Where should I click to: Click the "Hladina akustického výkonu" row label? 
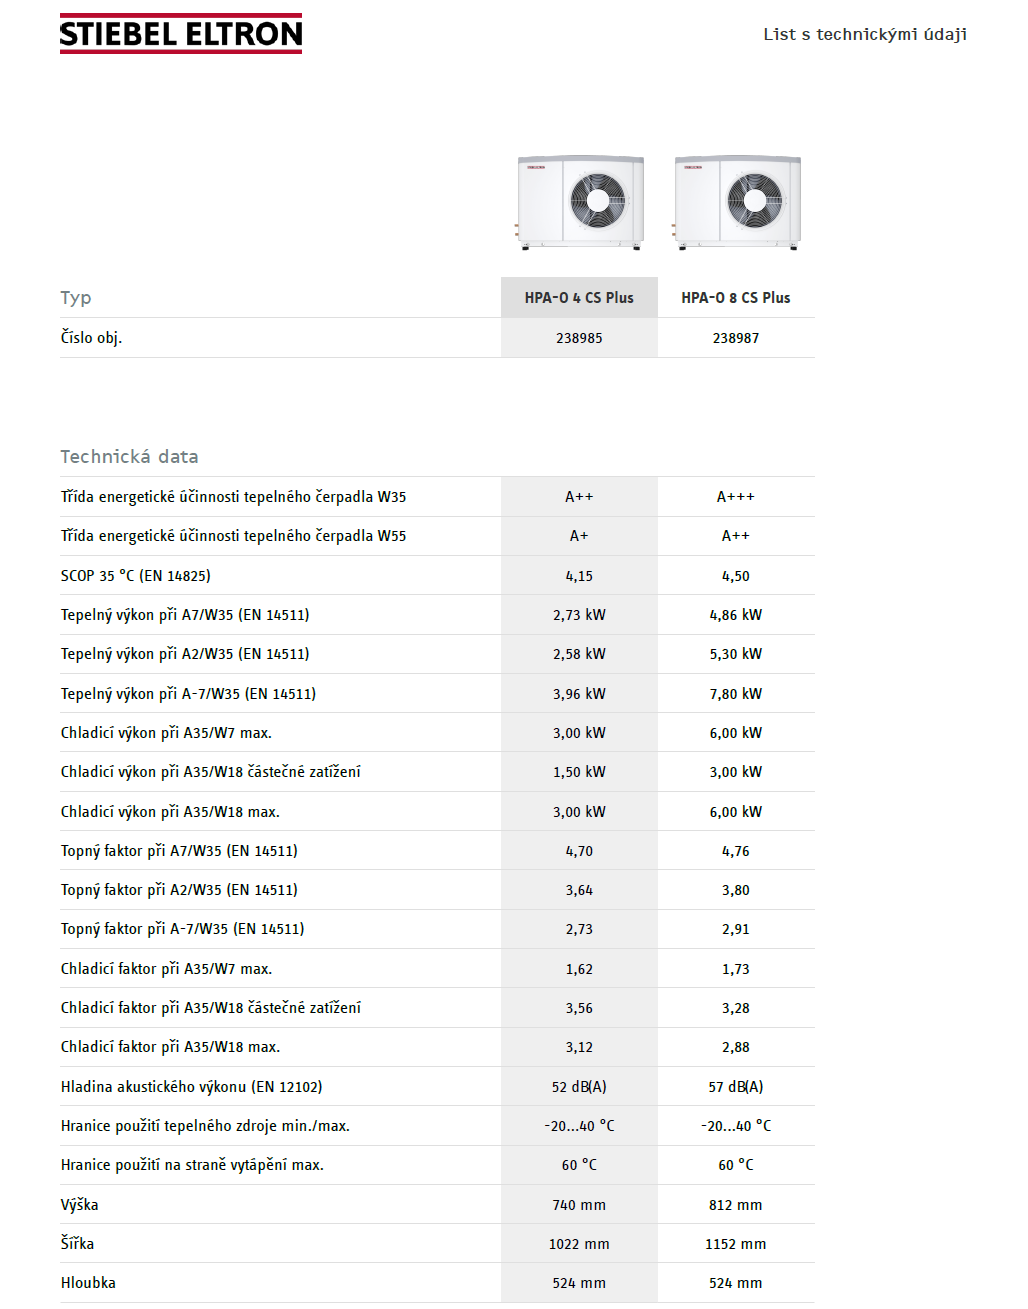[x=191, y=1087]
